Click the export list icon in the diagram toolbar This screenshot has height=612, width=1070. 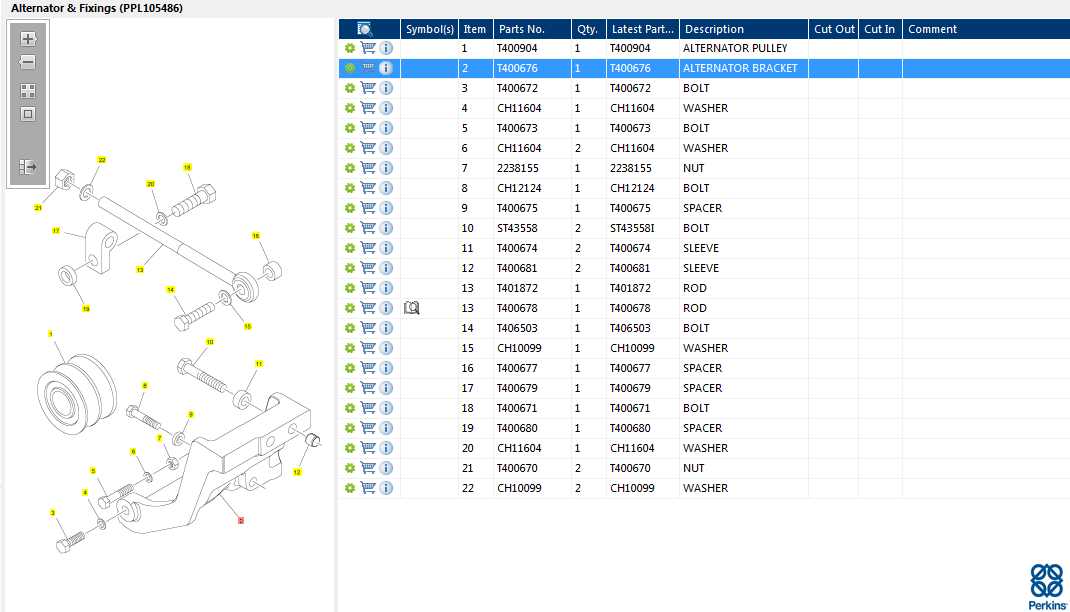tap(28, 166)
